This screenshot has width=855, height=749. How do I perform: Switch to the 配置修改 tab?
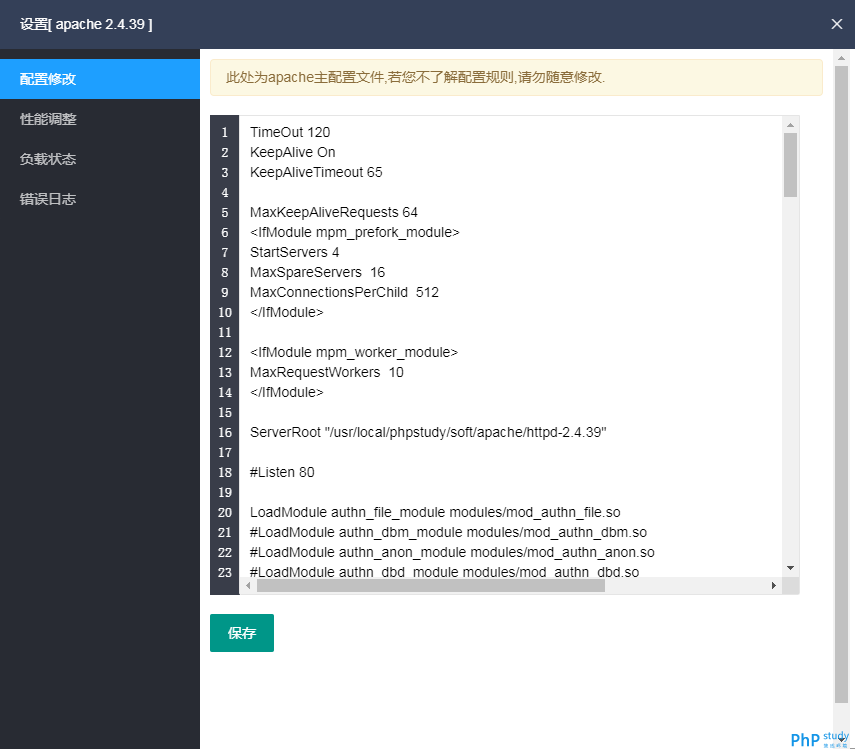pyautogui.click(x=100, y=79)
